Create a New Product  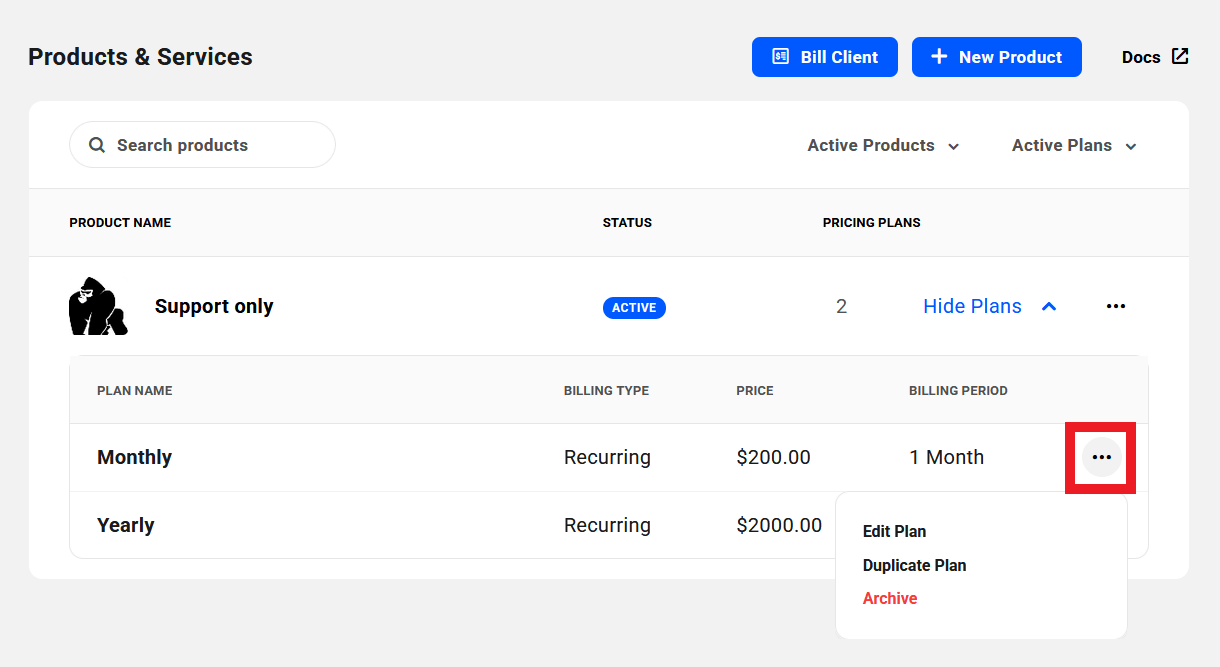996,57
